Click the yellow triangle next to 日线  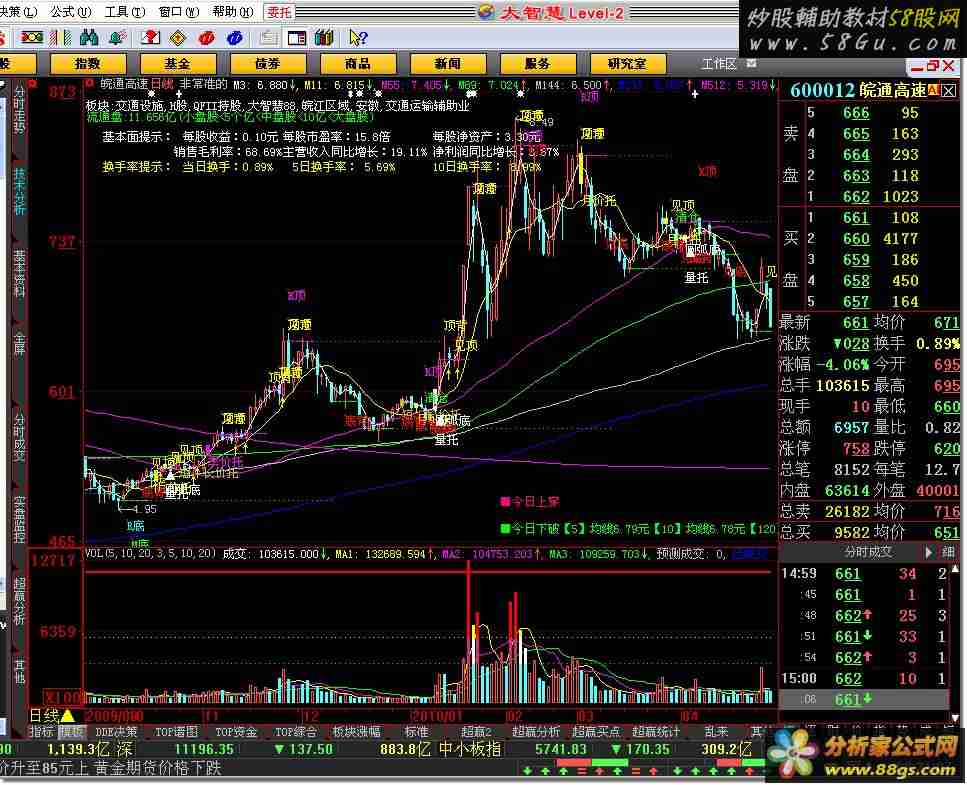click(x=68, y=716)
